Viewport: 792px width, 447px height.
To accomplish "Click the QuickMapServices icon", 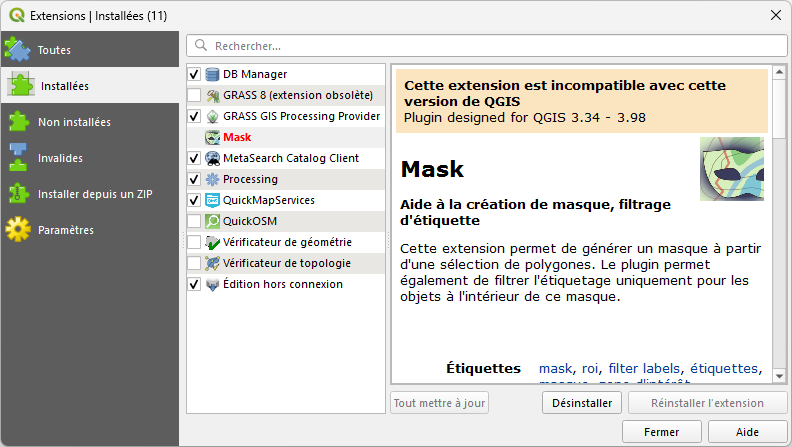I will (212, 200).
